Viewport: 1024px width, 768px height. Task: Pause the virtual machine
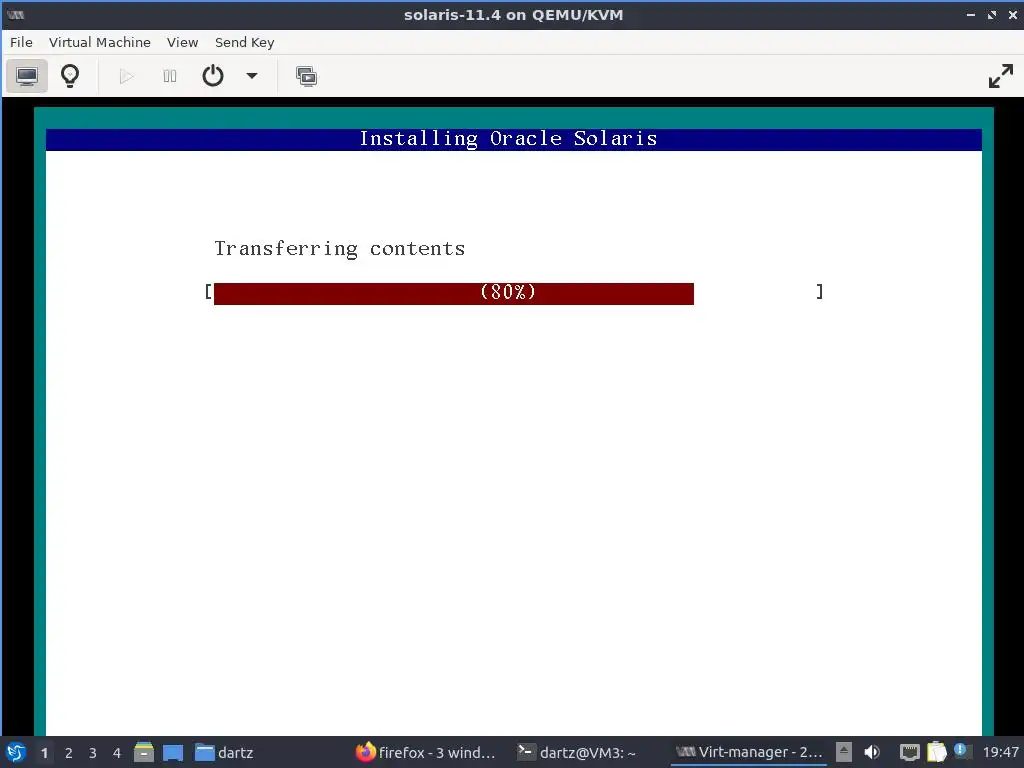point(170,76)
